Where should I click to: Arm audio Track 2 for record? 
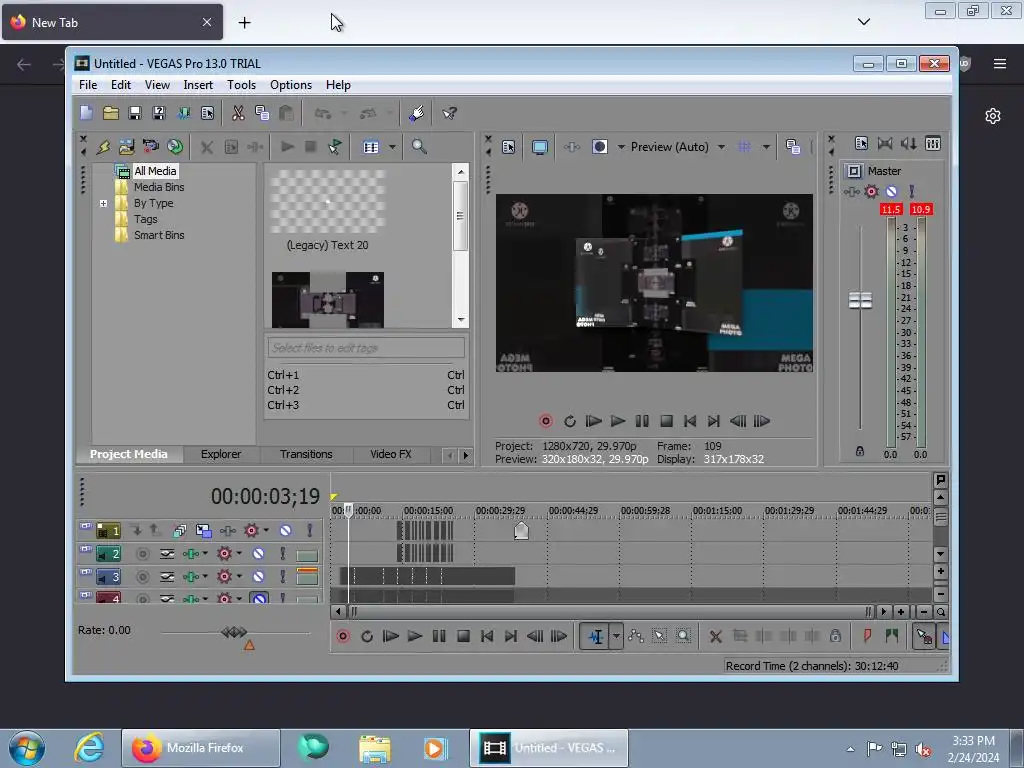[x=142, y=554]
